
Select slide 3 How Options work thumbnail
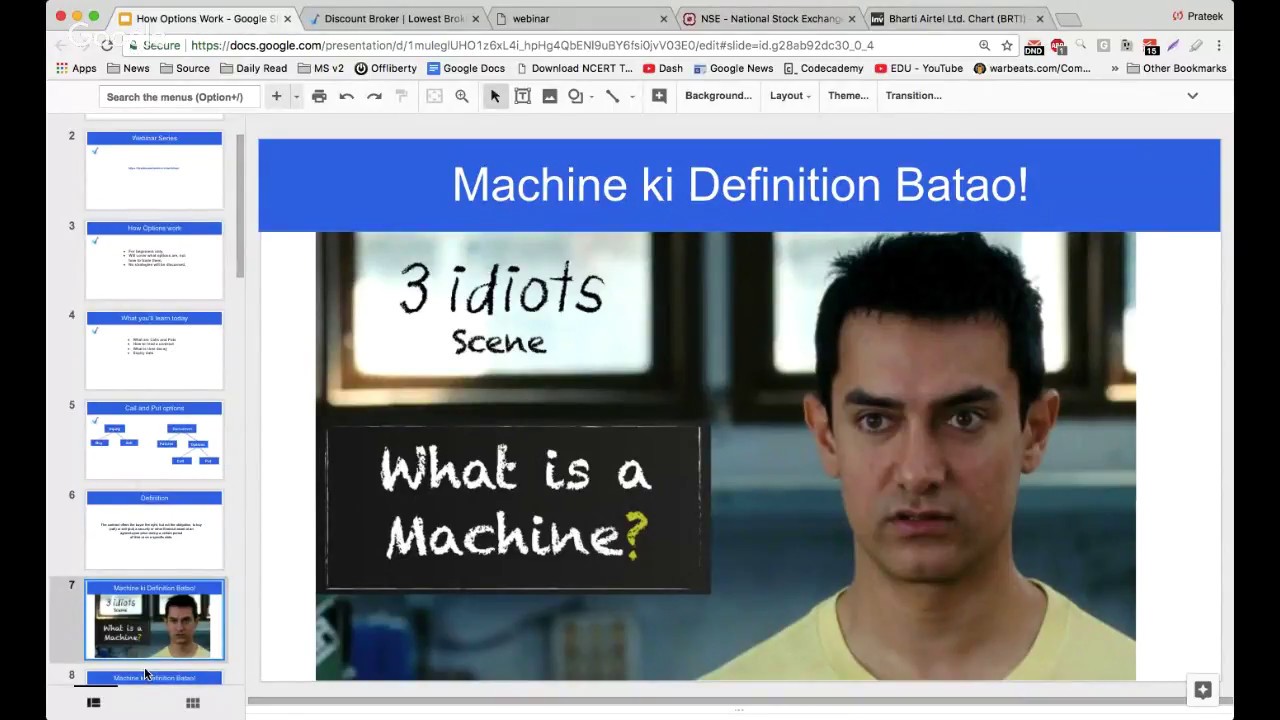tap(154, 260)
